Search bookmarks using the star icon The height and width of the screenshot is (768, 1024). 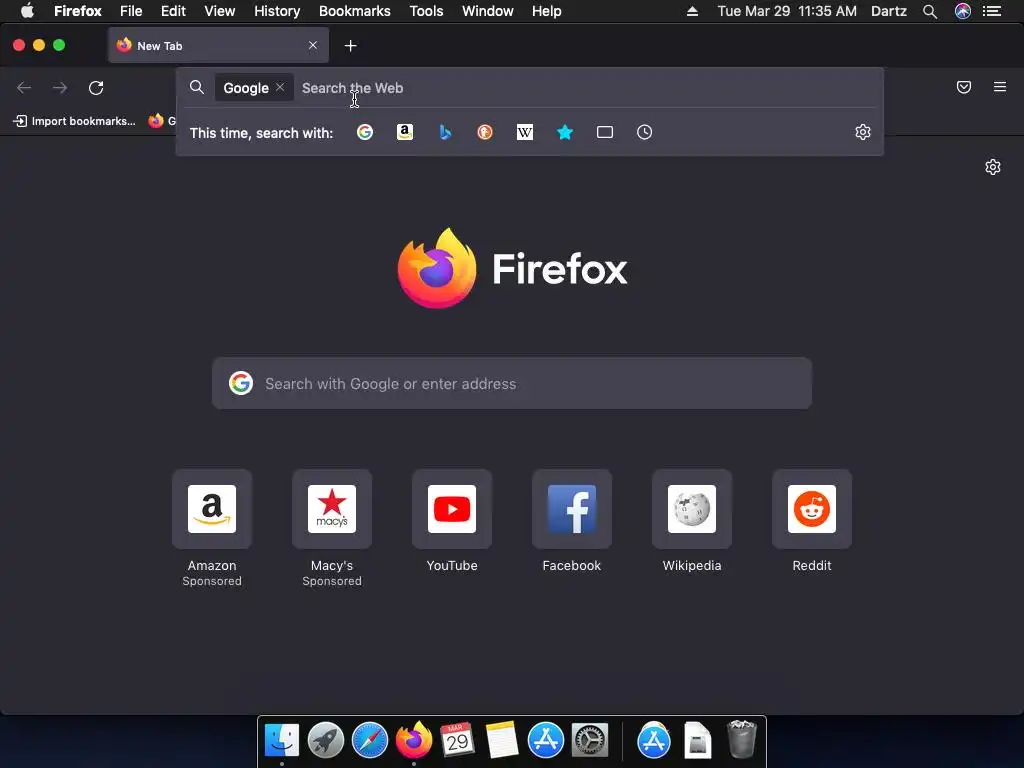pyautogui.click(x=565, y=133)
